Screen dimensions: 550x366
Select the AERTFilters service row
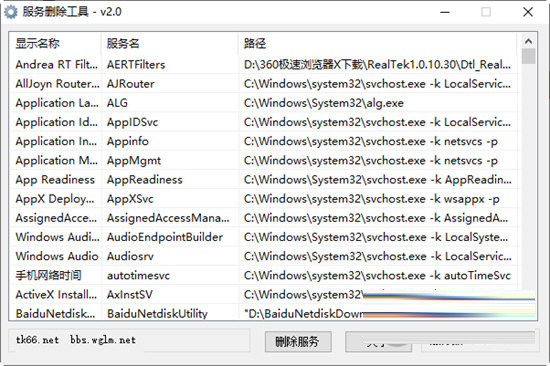(264, 65)
